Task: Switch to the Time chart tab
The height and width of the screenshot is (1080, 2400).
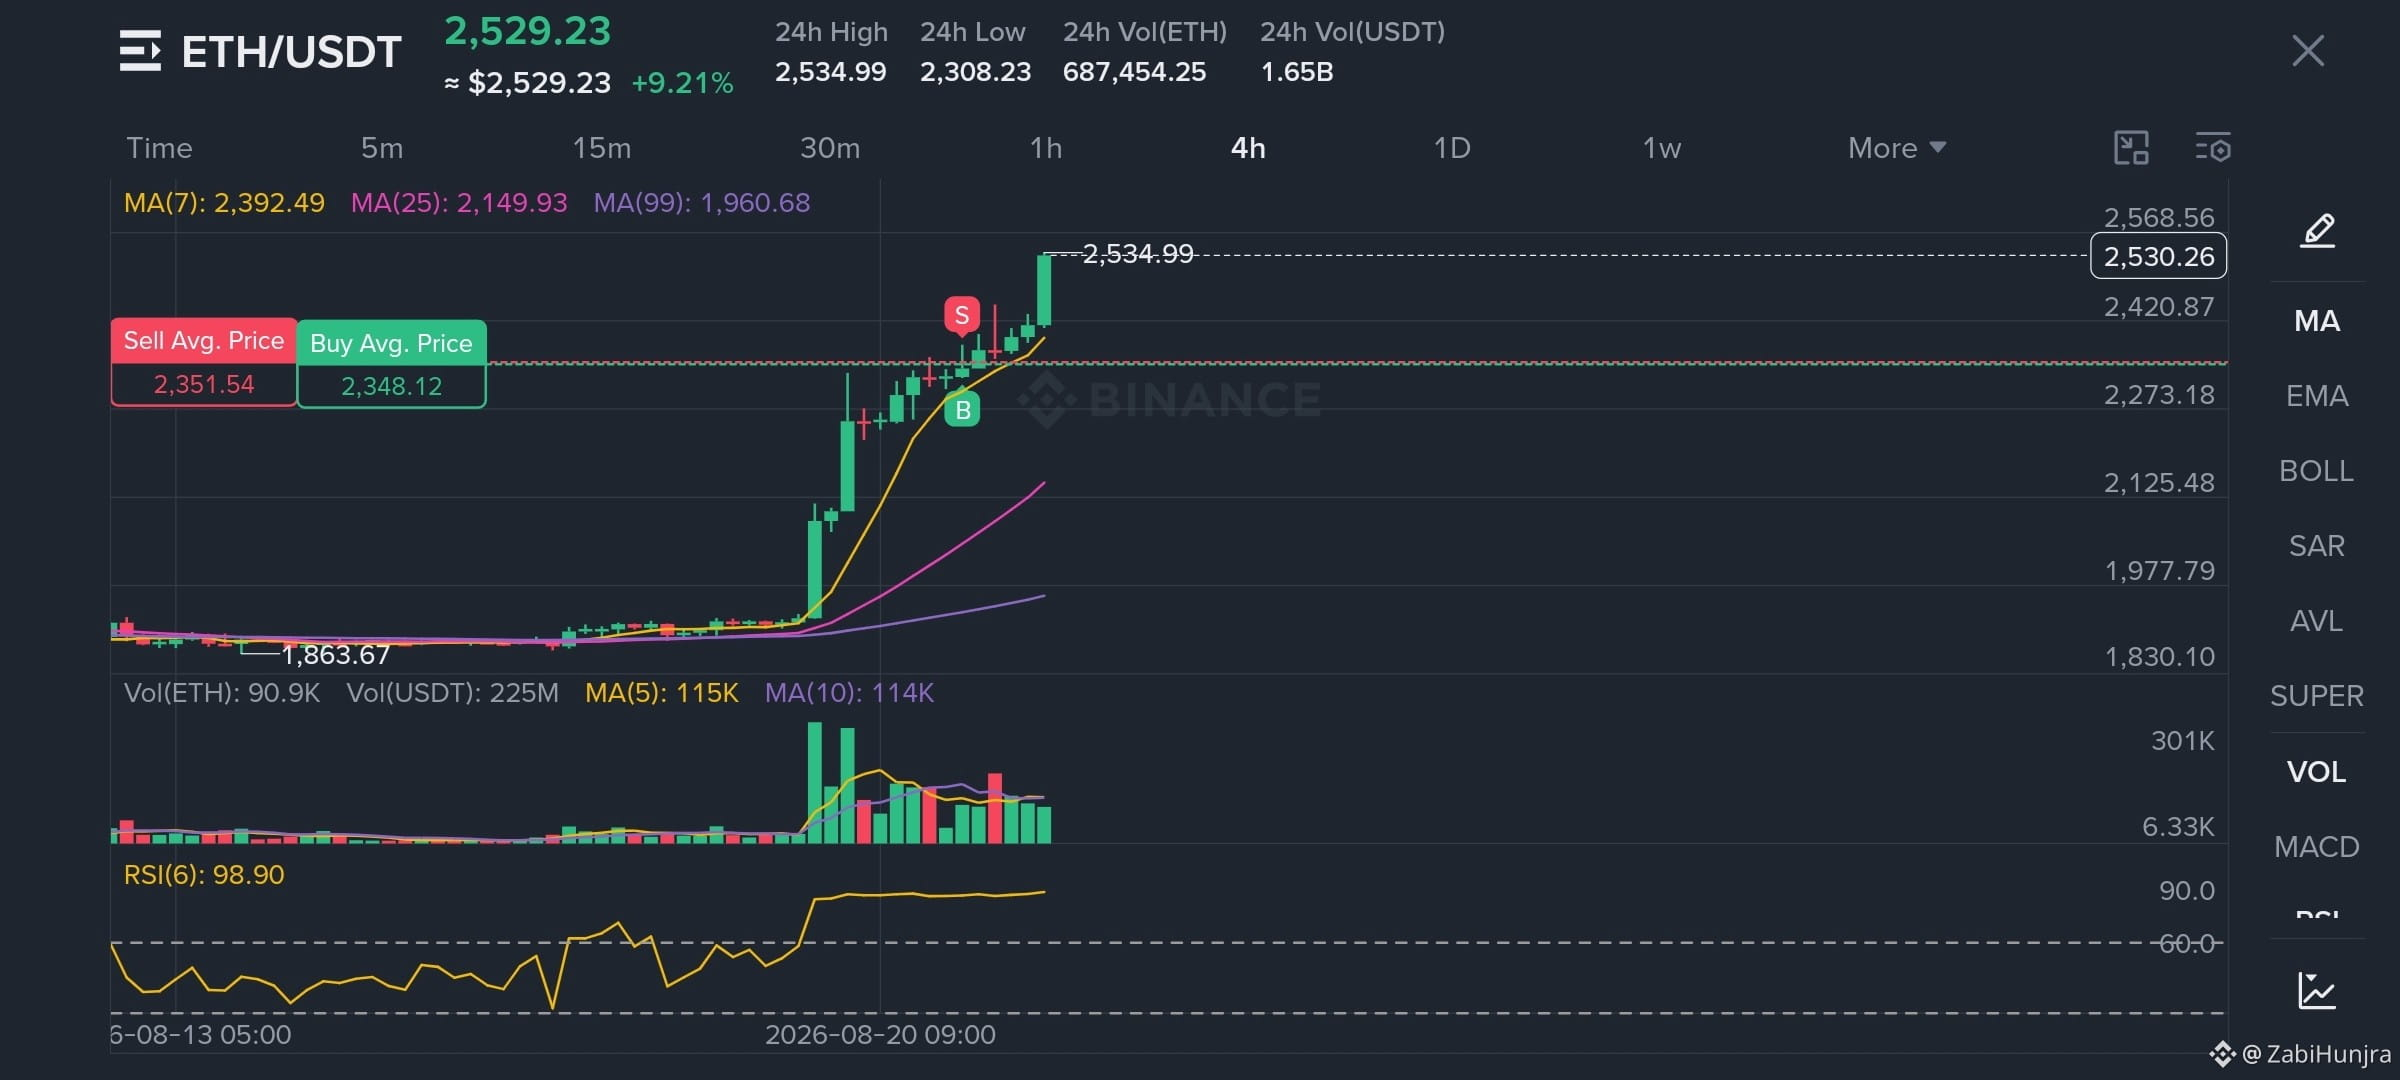Action: 159,148
